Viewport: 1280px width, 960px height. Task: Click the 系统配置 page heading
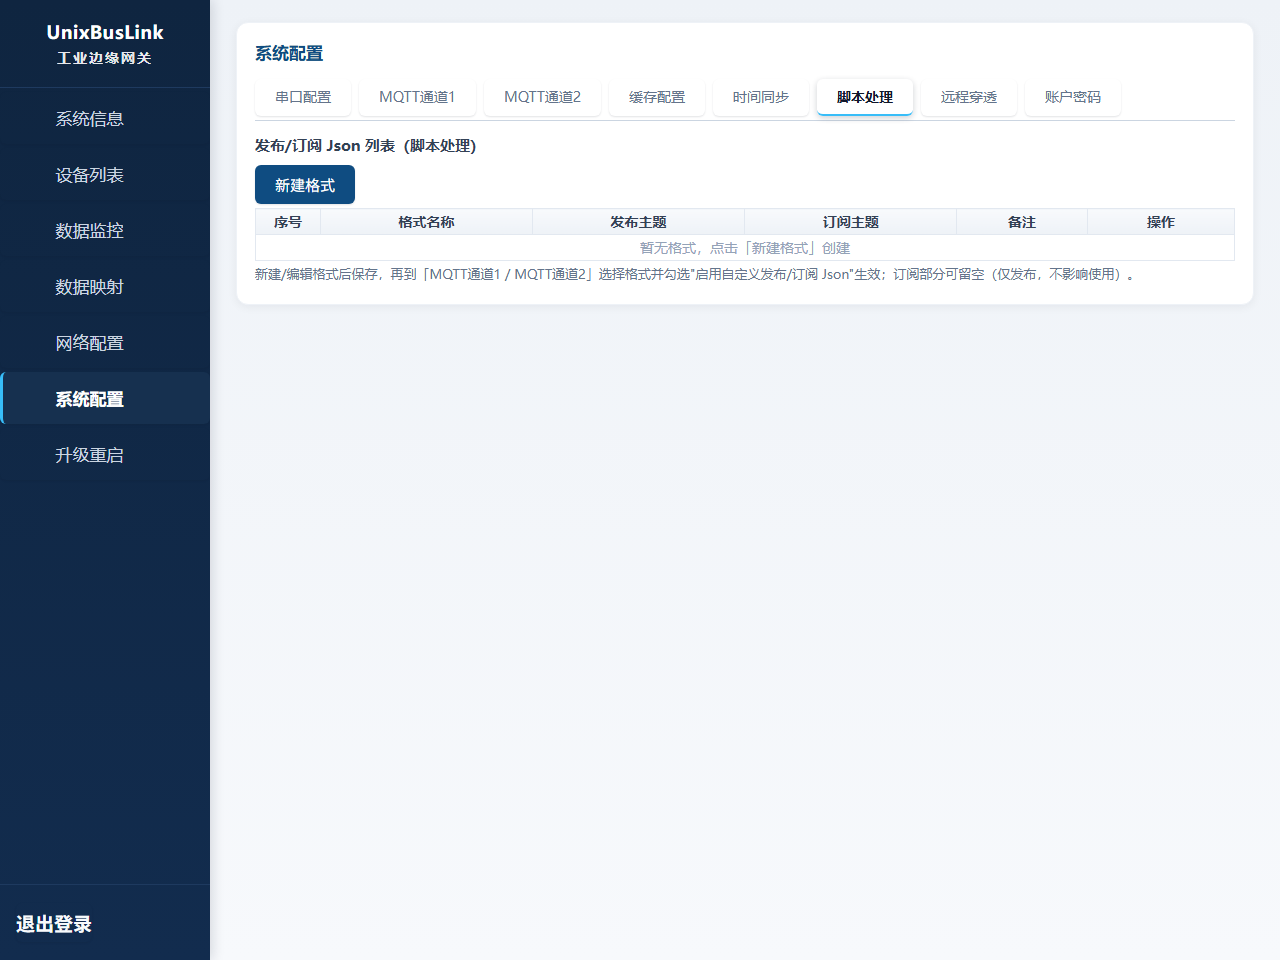click(289, 54)
